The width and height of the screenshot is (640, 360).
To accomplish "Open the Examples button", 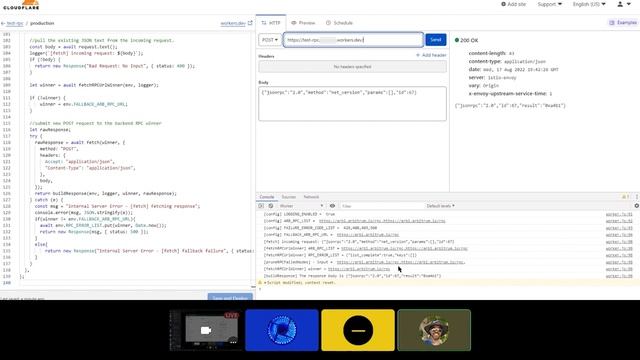I will (623, 22).
